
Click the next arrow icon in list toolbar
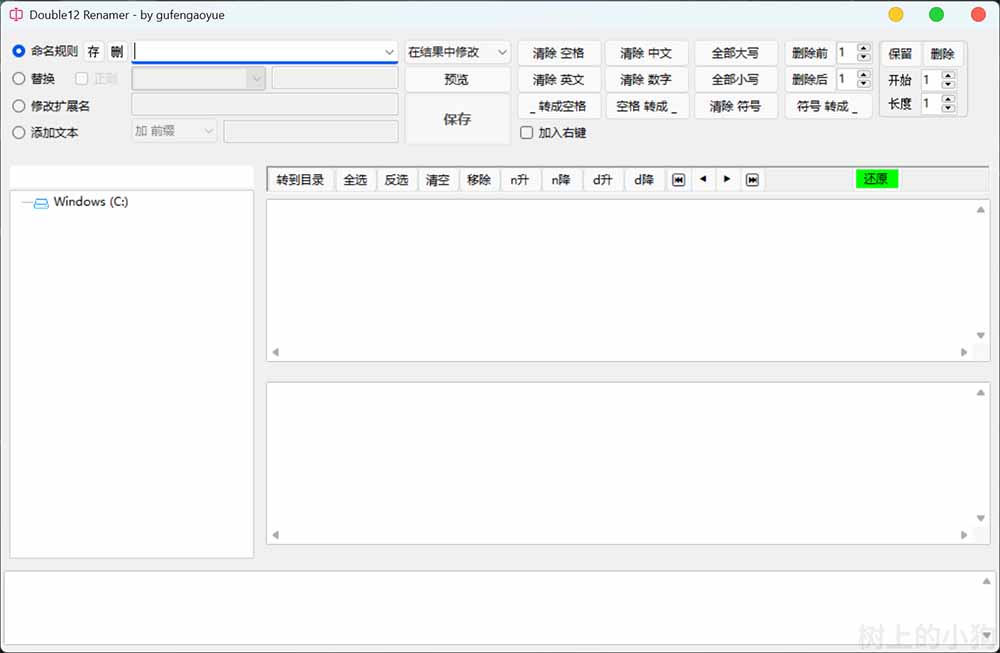tap(727, 180)
